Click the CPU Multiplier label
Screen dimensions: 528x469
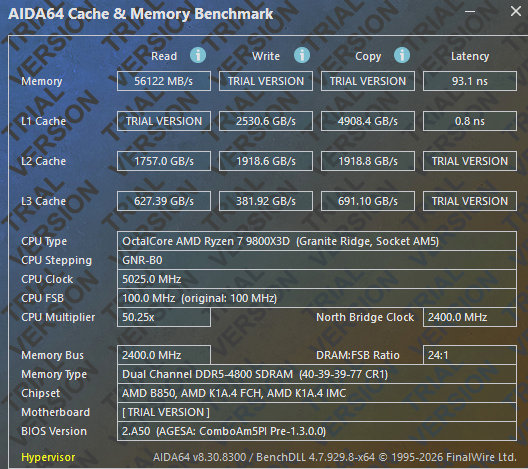(x=58, y=317)
